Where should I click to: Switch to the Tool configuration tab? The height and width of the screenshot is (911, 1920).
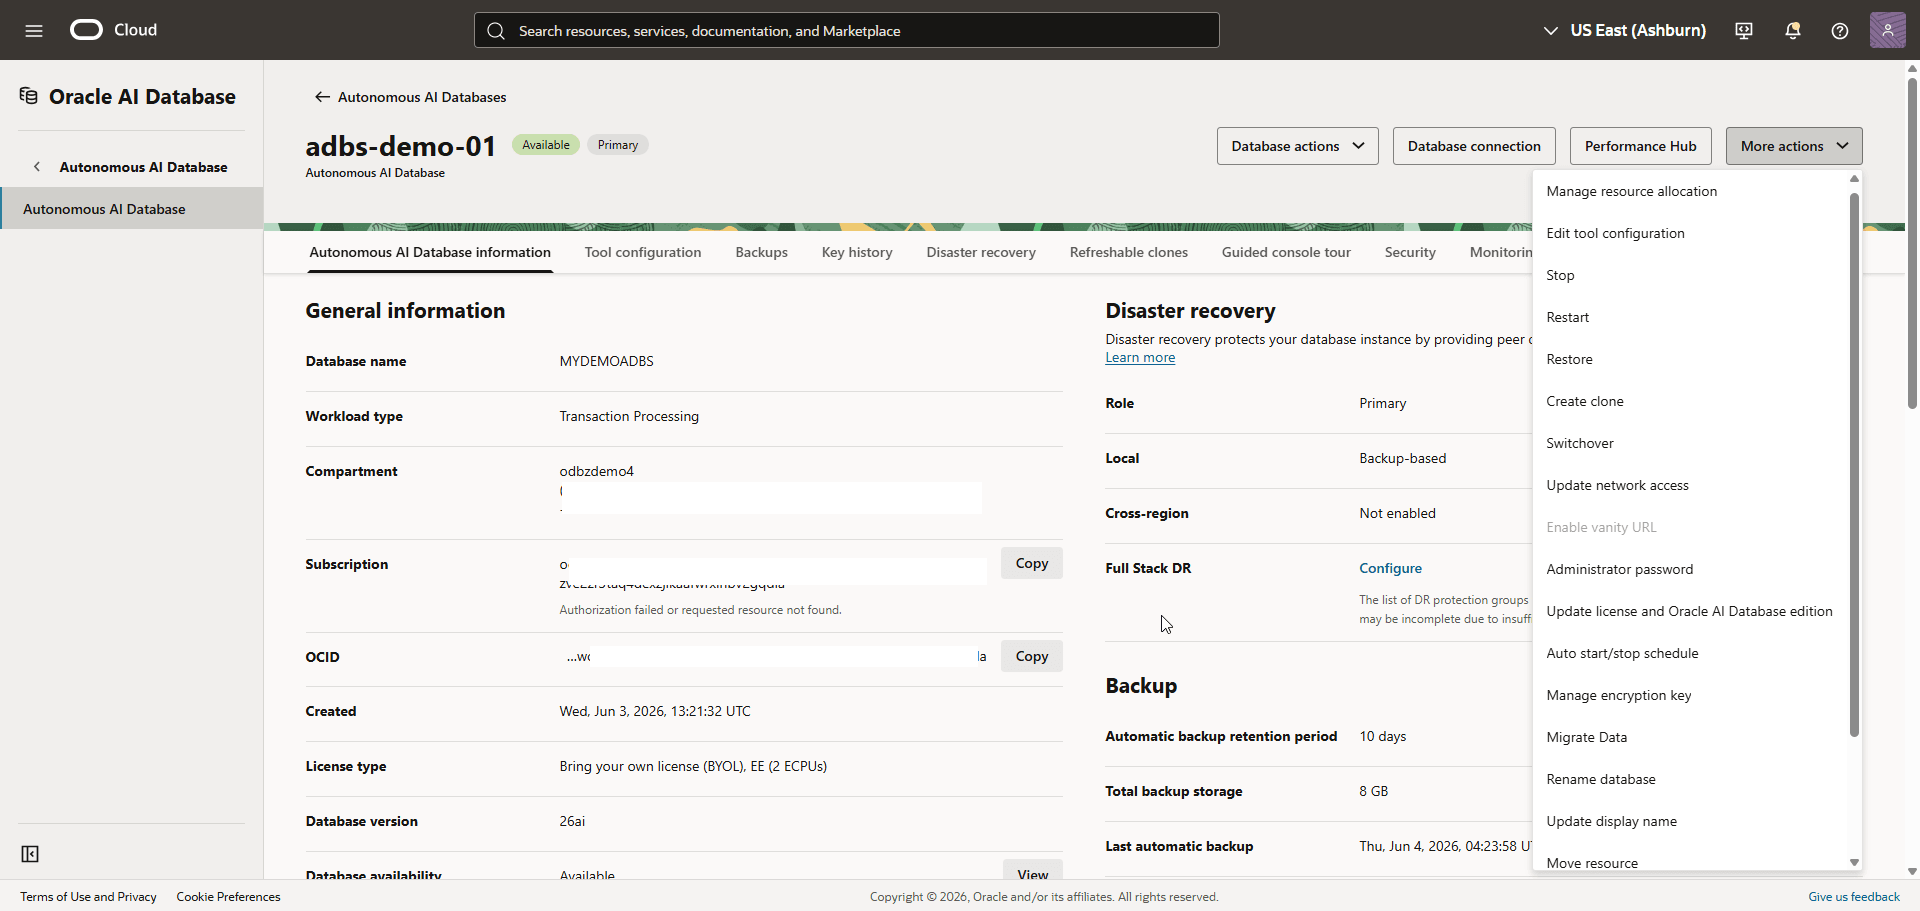coord(643,252)
